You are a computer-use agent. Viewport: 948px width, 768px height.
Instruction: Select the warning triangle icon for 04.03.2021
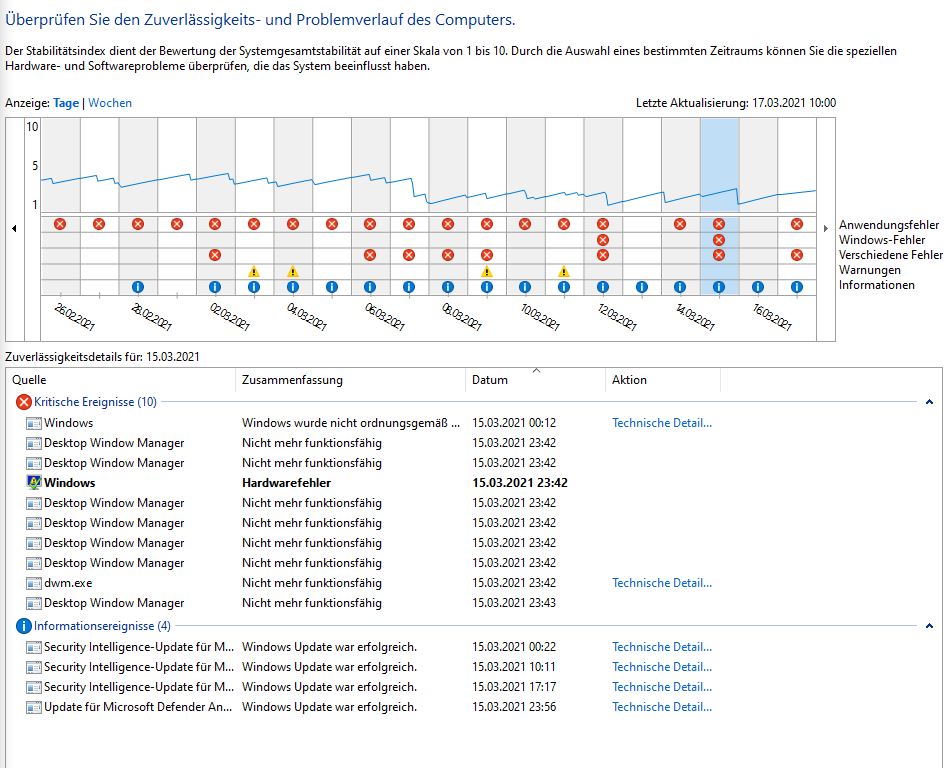tap(293, 271)
